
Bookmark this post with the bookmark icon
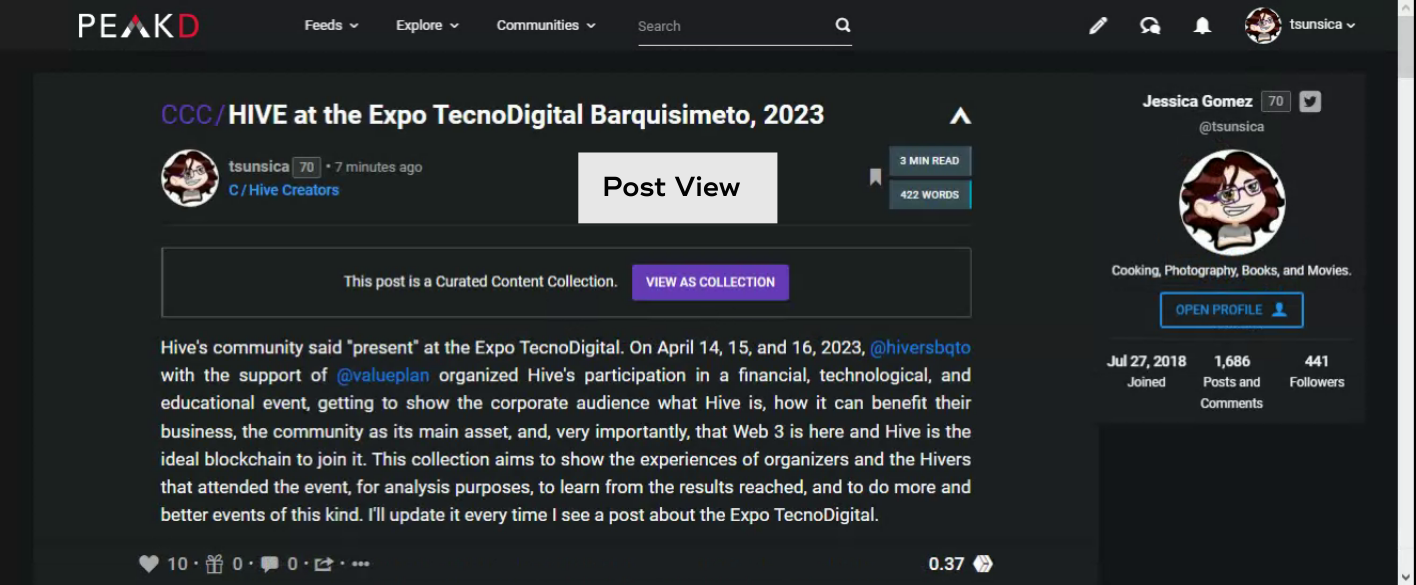point(875,177)
